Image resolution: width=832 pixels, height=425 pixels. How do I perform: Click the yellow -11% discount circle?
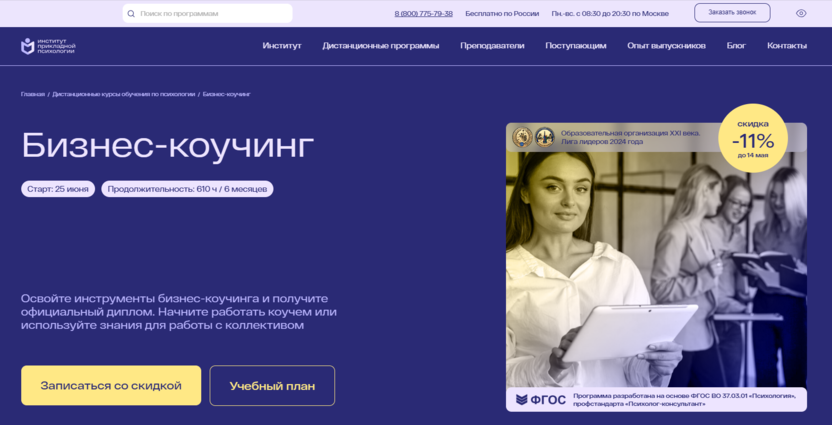[752, 138]
